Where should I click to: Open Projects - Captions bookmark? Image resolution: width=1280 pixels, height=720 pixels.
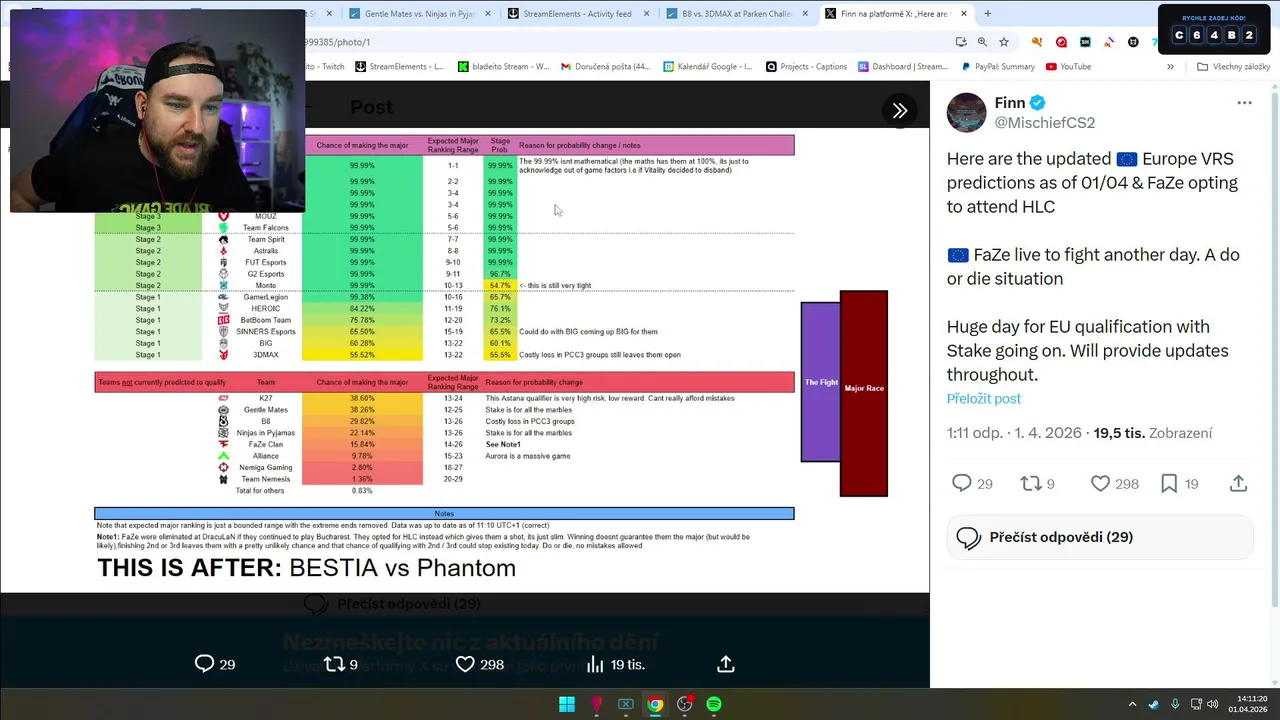click(x=807, y=67)
